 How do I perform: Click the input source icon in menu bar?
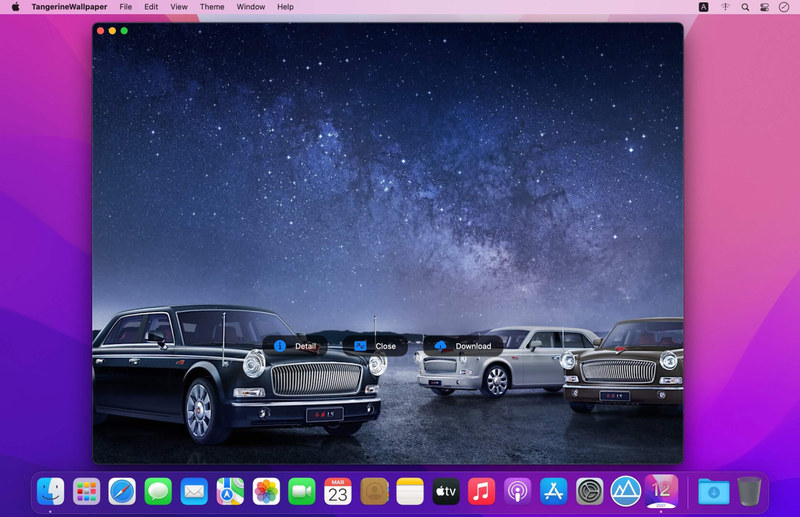[704, 7]
